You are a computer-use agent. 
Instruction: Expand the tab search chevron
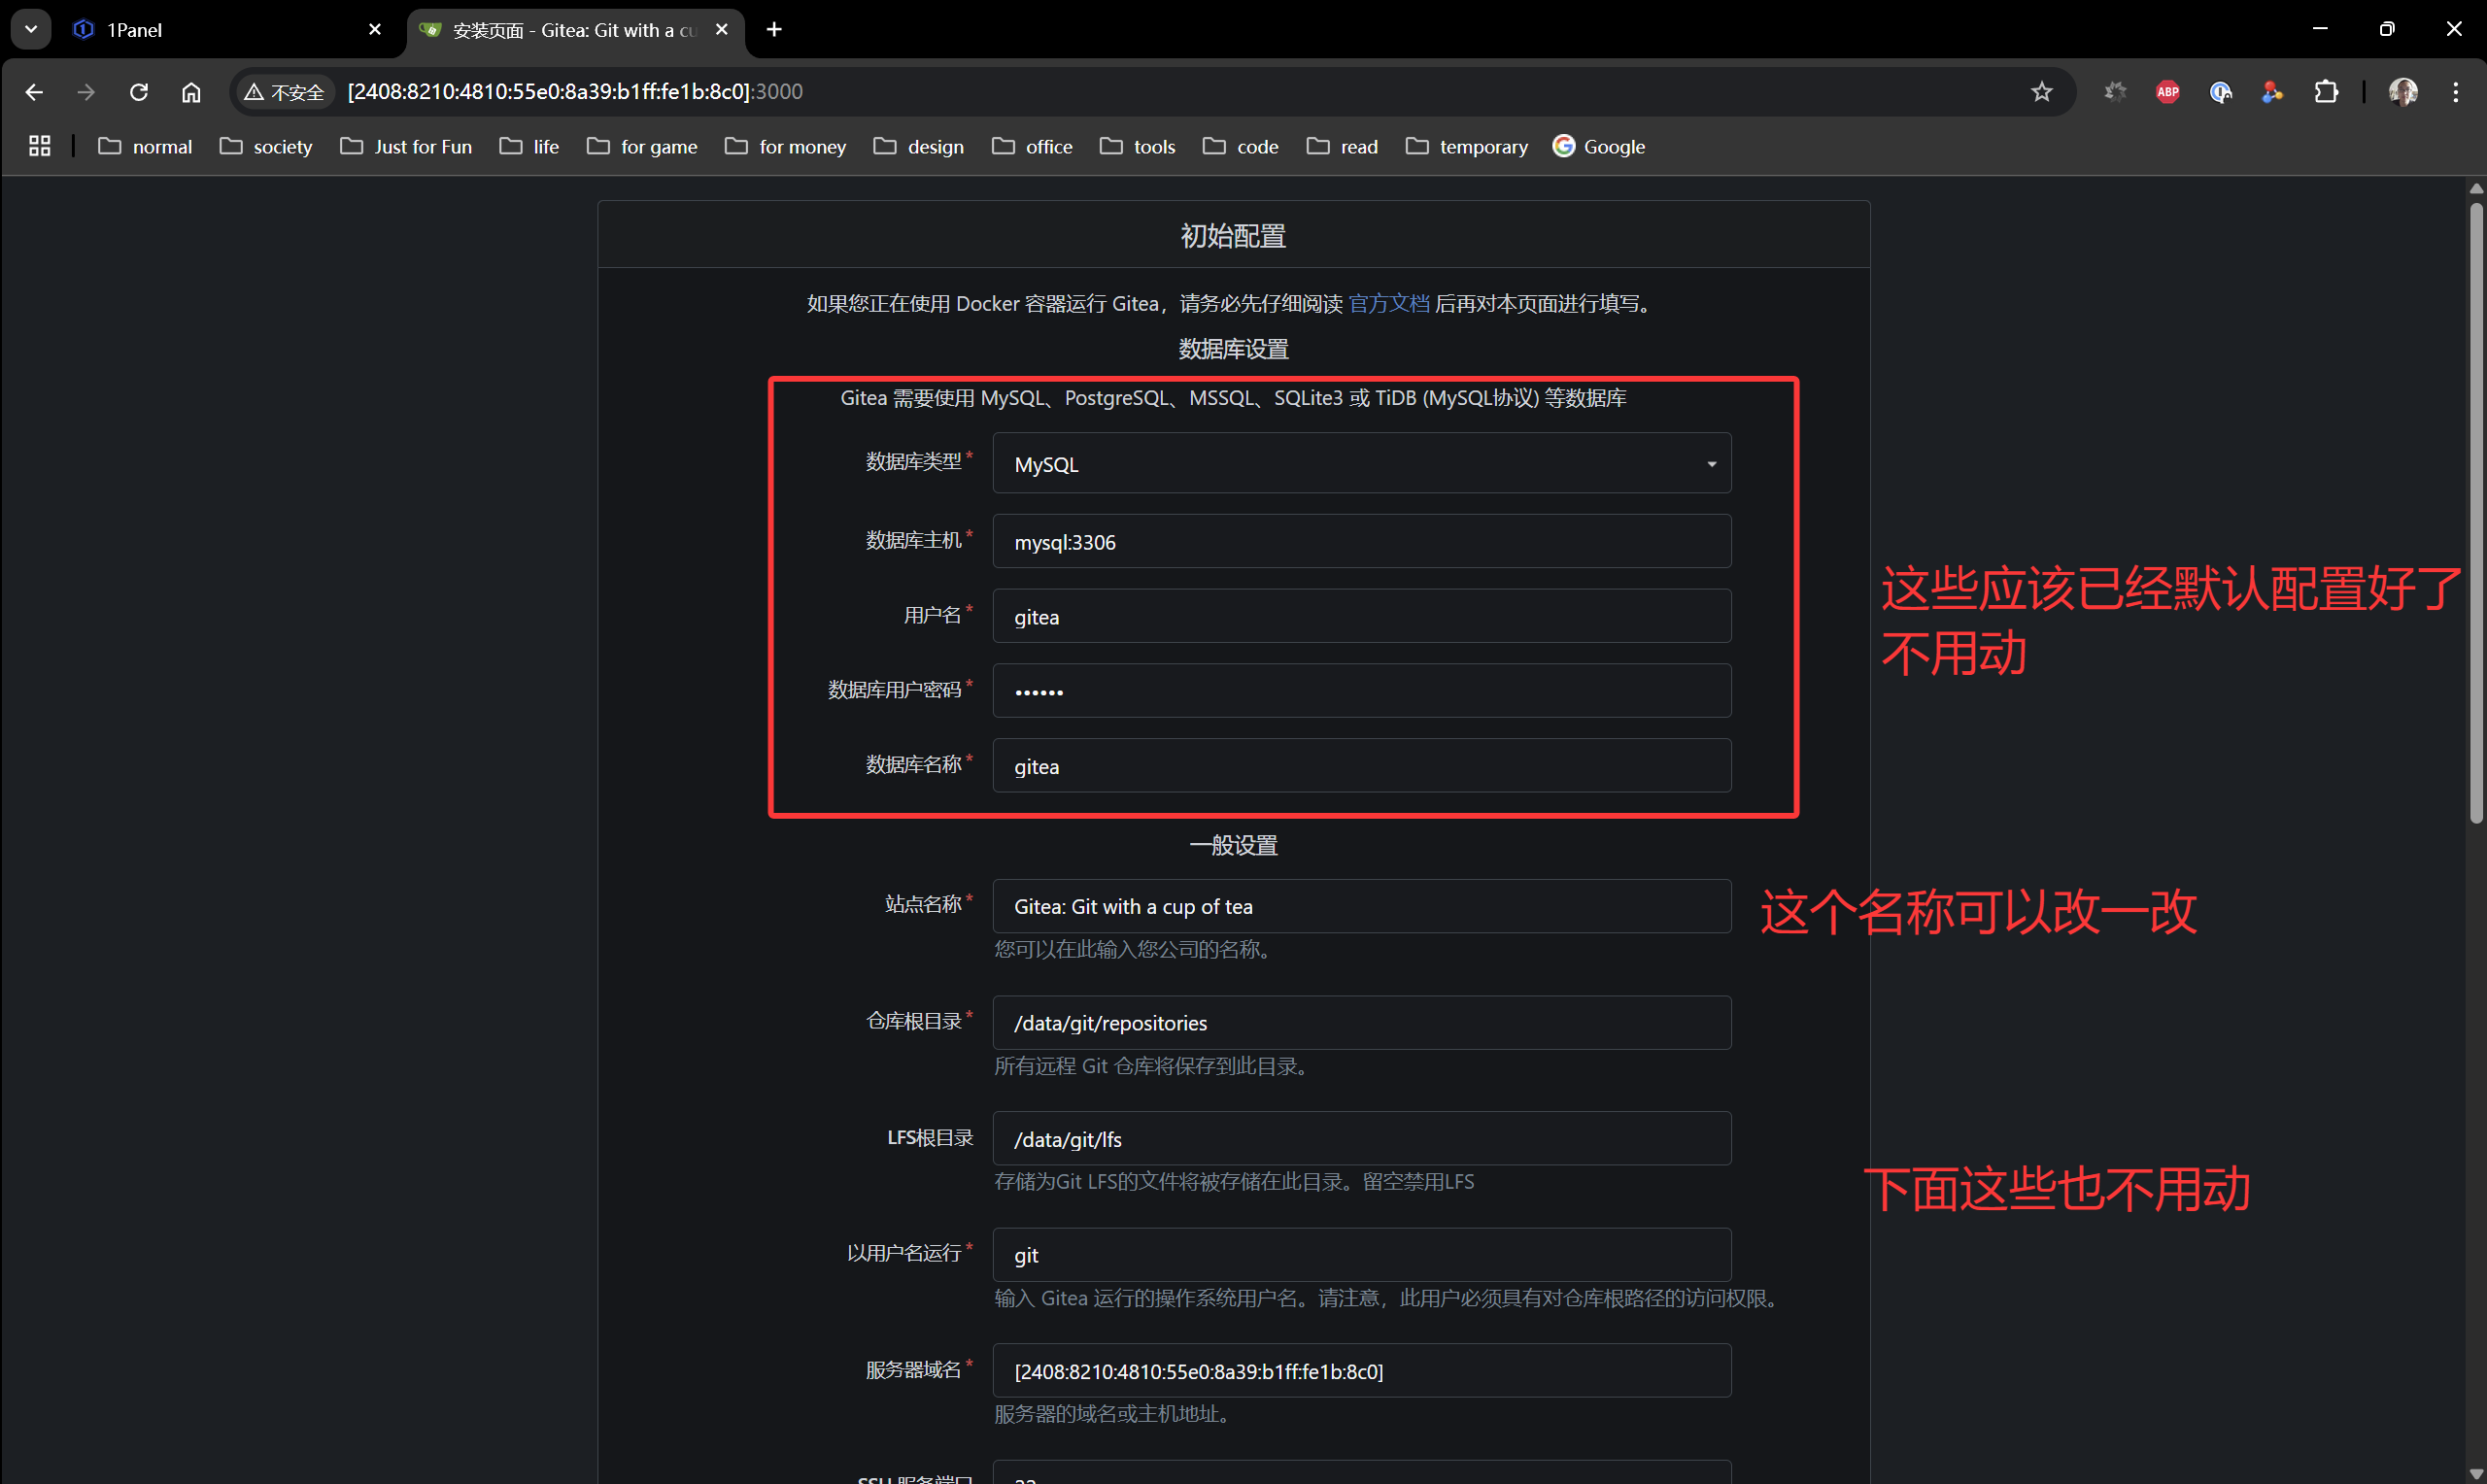(31, 29)
